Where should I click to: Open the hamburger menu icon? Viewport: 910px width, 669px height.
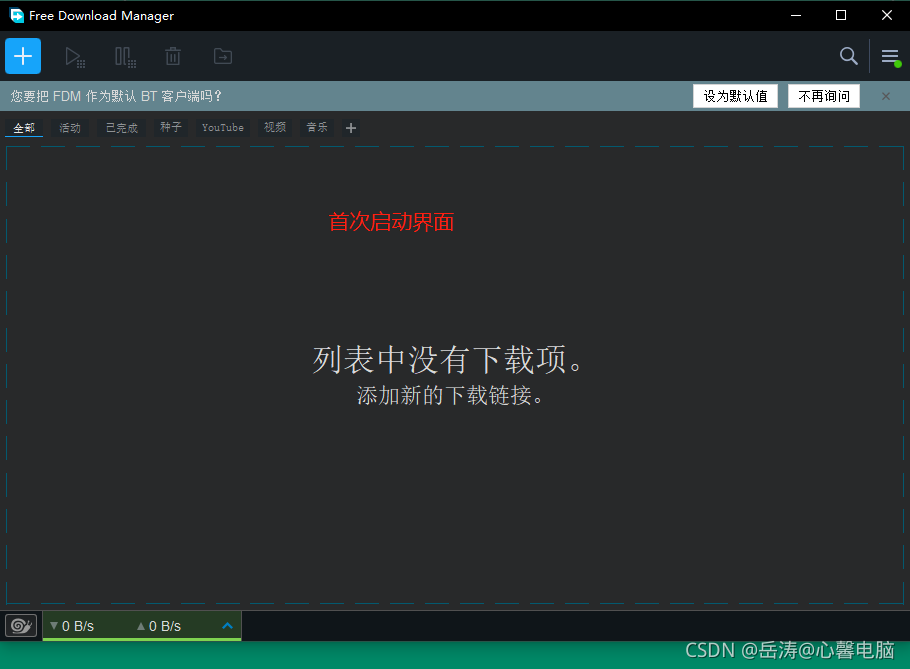coord(890,57)
